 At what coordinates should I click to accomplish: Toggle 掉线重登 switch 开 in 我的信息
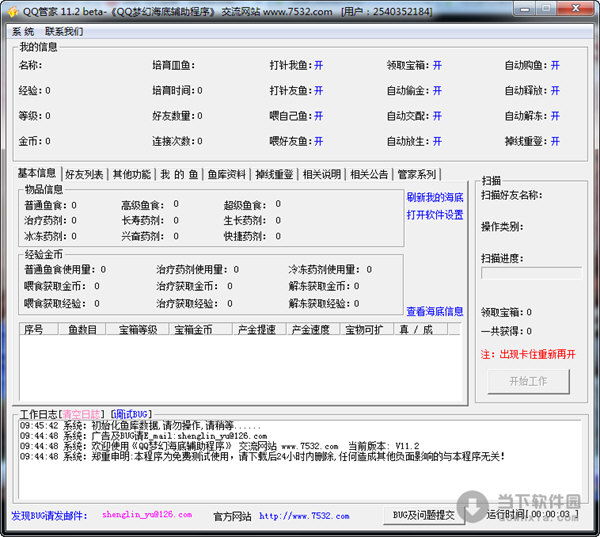(x=555, y=142)
